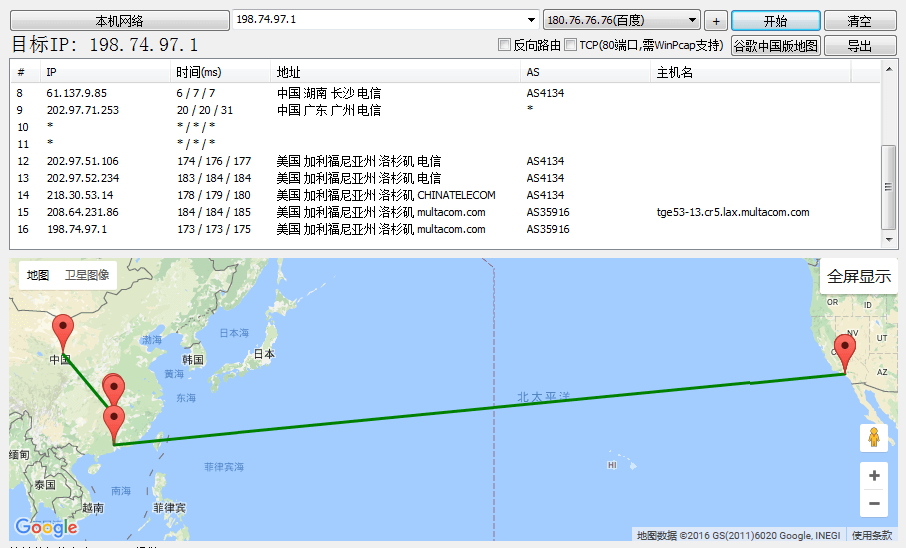Open 谷歌中国版地图 map option

775,45
